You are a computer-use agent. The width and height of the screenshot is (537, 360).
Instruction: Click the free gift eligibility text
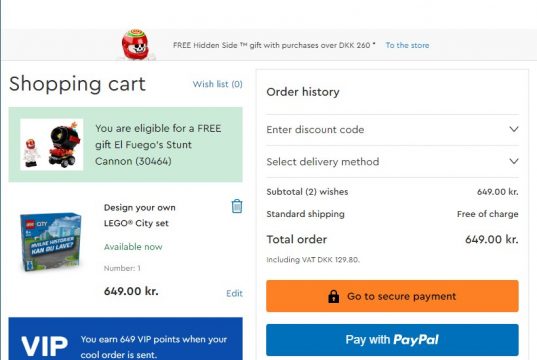tap(158, 145)
